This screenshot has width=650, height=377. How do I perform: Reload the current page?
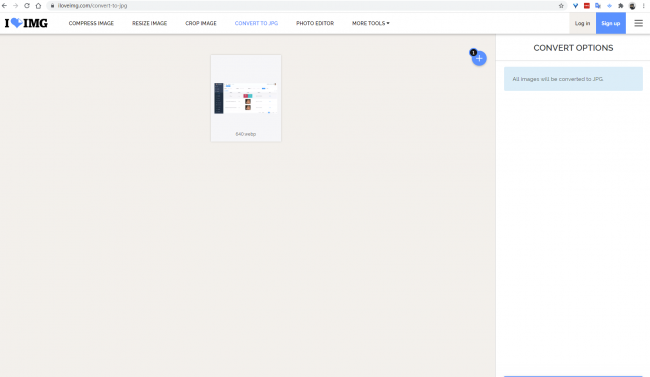coord(27,6)
